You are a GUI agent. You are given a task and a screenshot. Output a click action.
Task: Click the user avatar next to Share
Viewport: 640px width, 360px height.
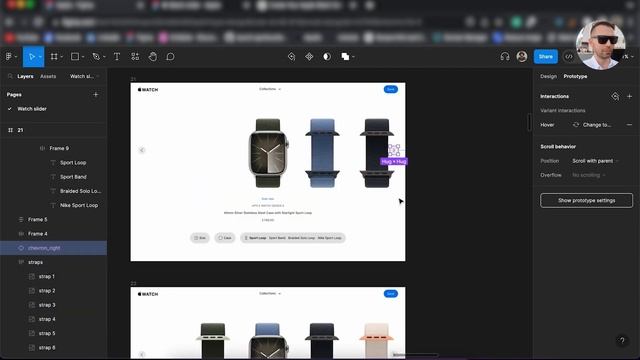coord(522,57)
